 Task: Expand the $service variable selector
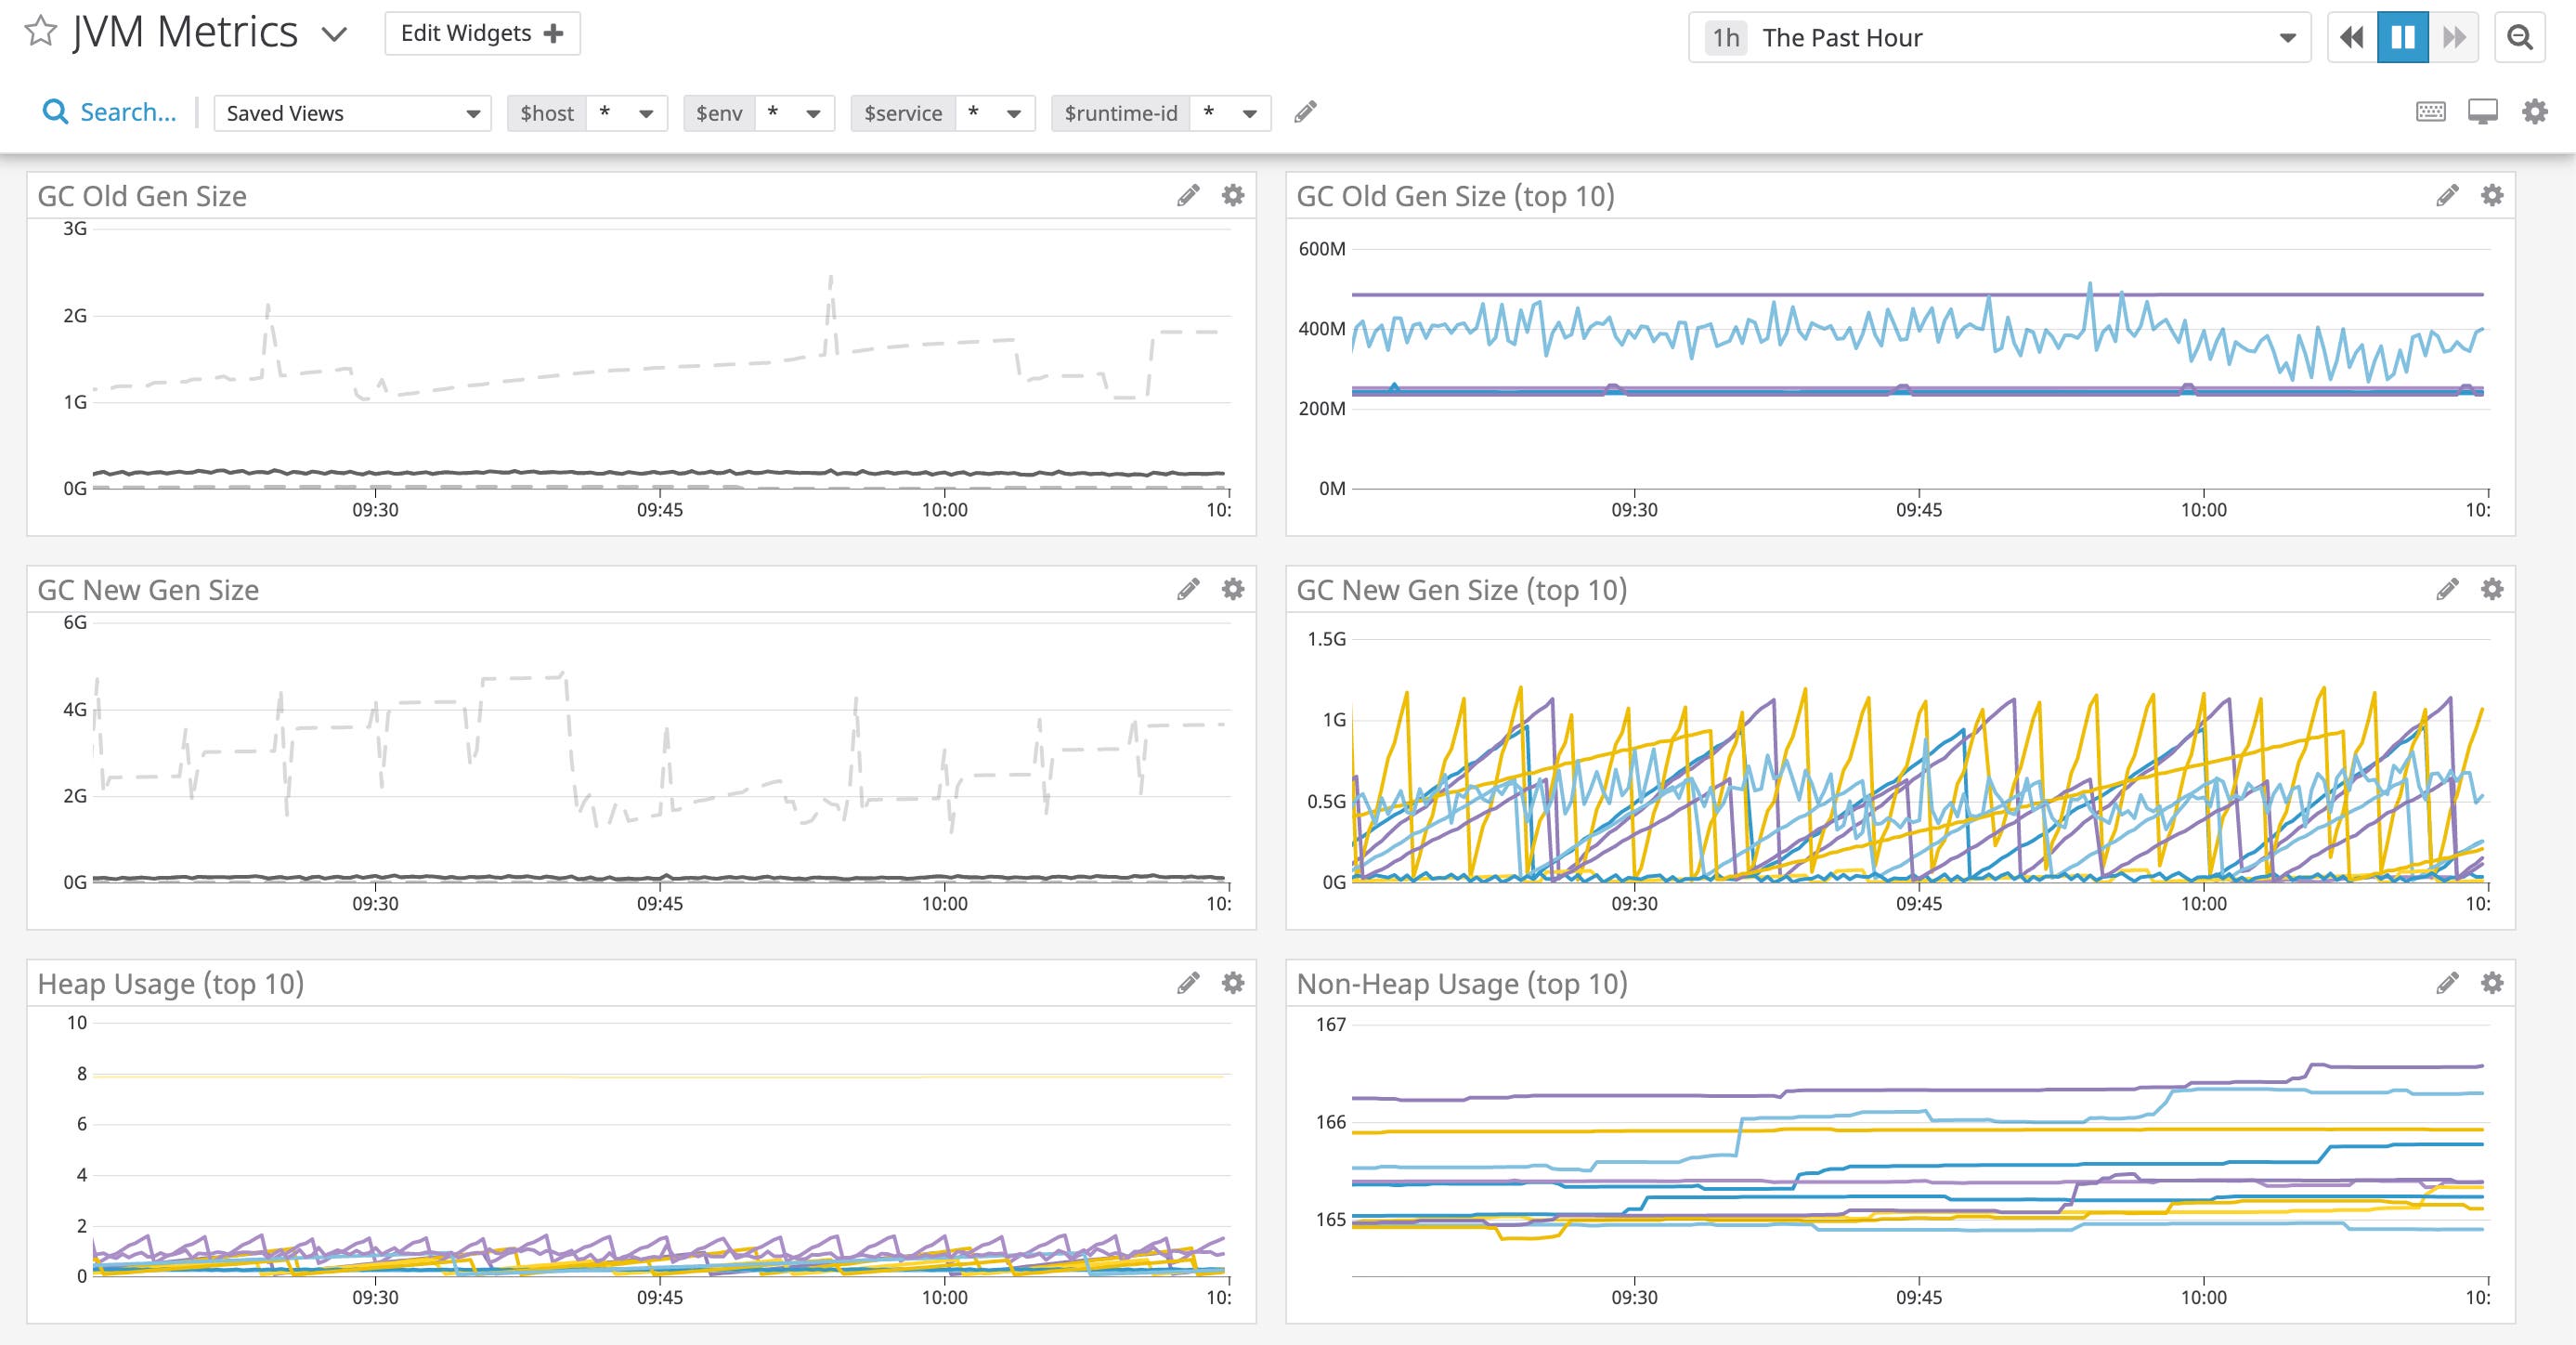point(1015,113)
